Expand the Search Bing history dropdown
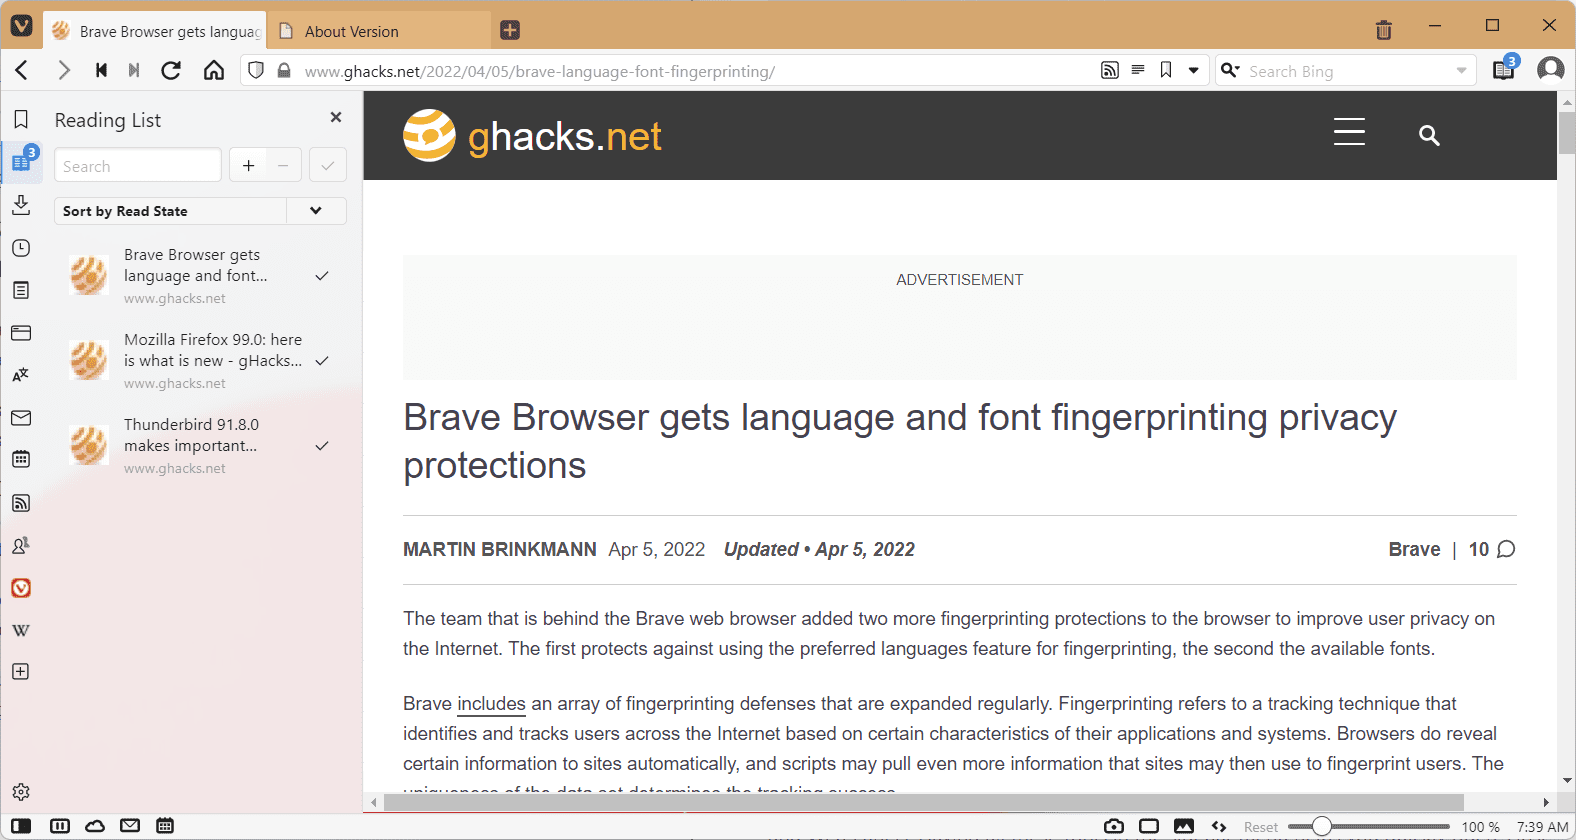Viewport: 1576px width, 840px height. (1461, 71)
